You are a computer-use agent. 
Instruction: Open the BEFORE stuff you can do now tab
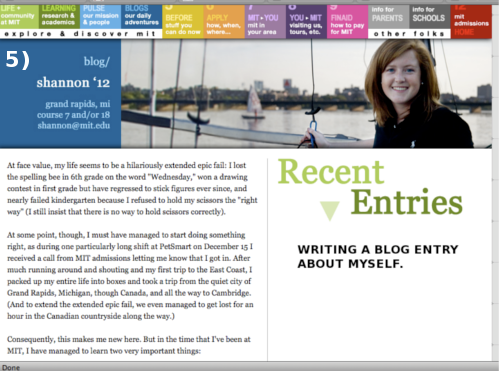[x=183, y=22]
